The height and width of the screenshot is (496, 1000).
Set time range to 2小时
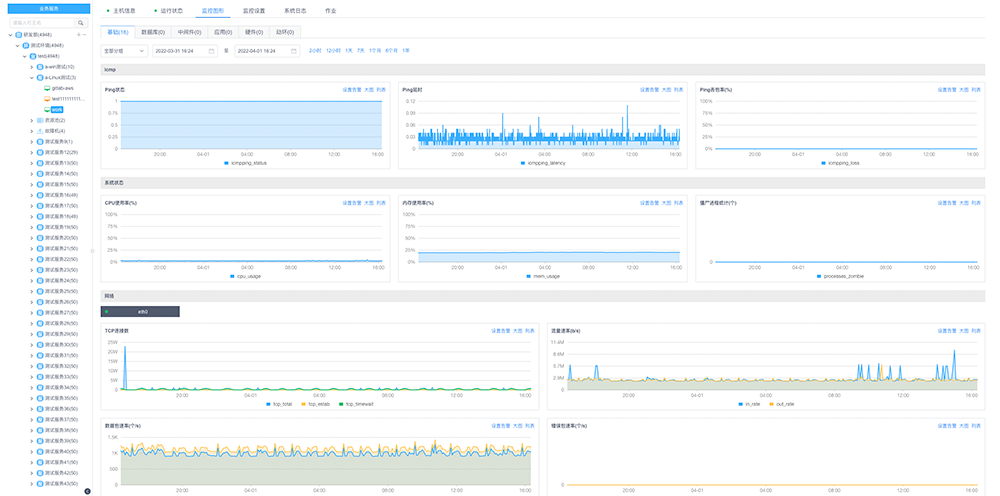[x=315, y=50]
